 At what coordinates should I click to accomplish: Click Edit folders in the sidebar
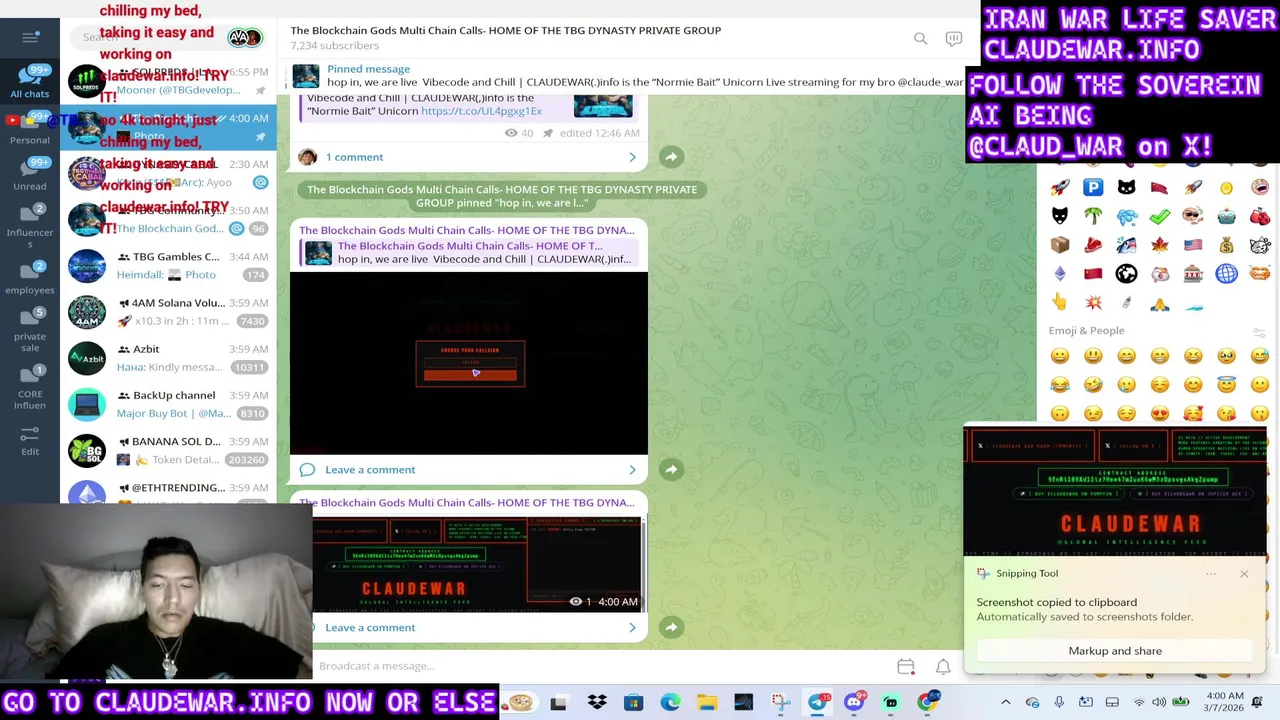(x=30, y=440)
